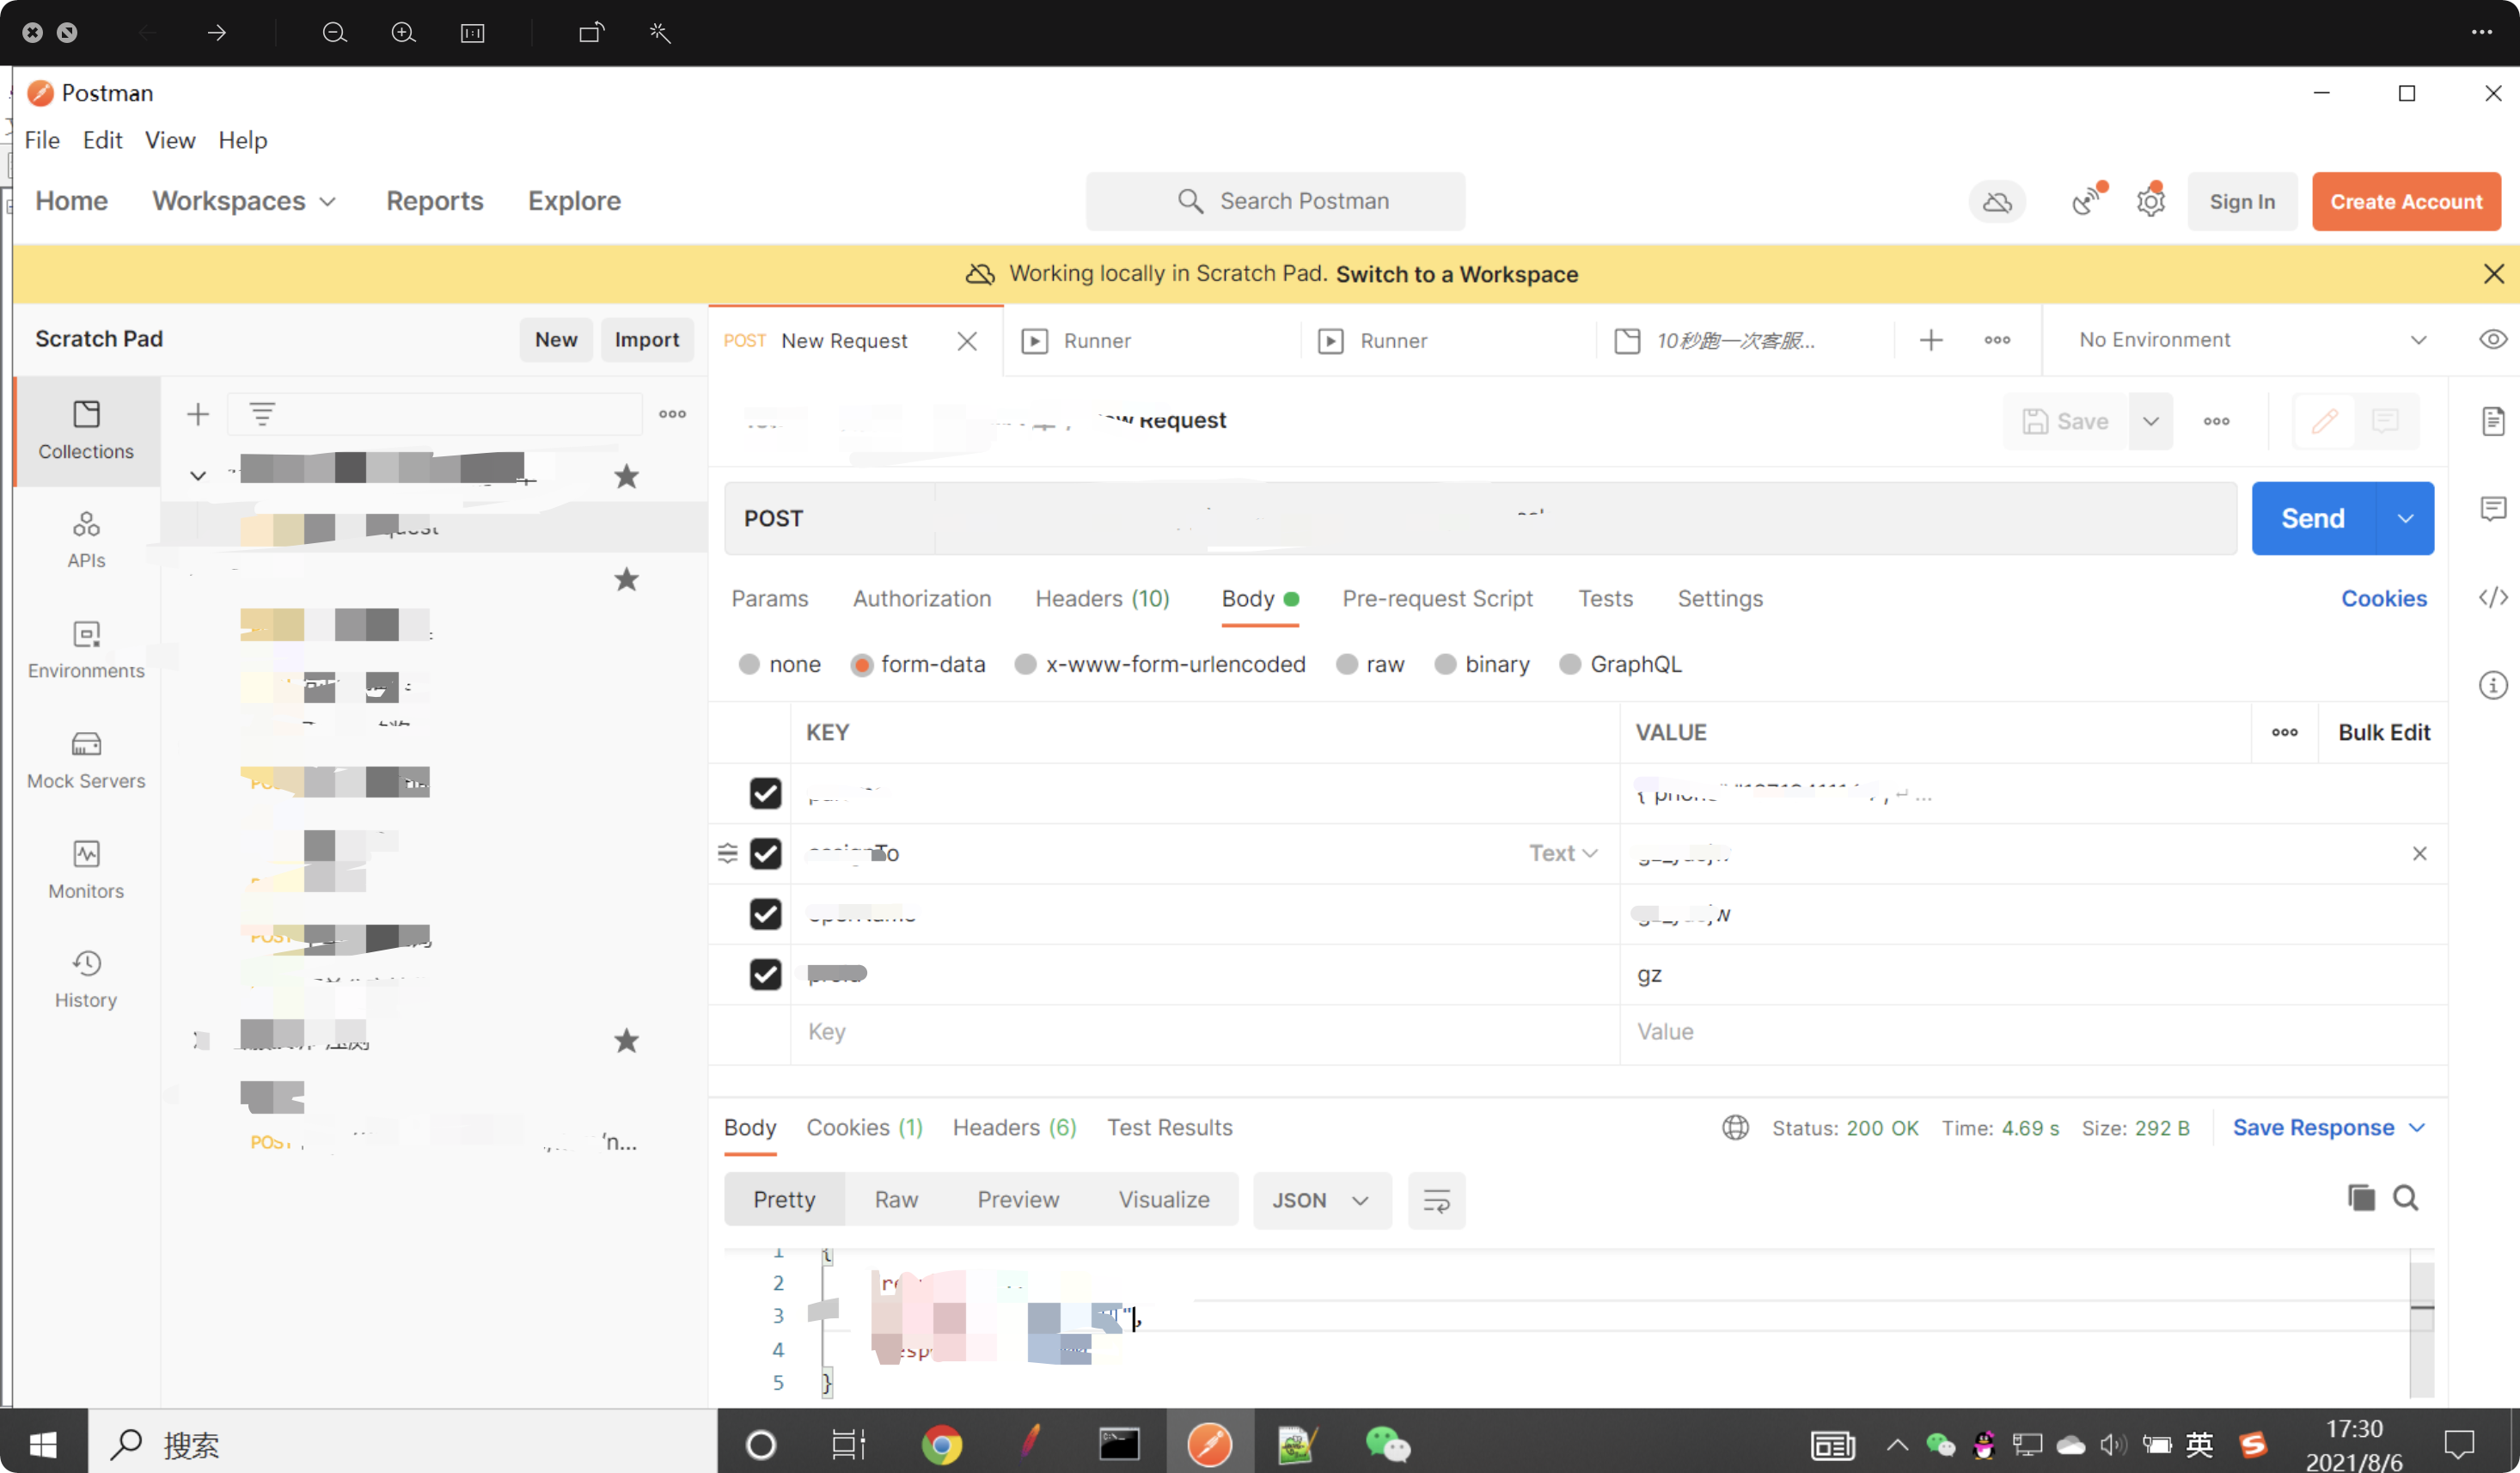Uncheck the first form-data row checkbox
Viewport: 2520px width, 1473px height.
point(765,794)
